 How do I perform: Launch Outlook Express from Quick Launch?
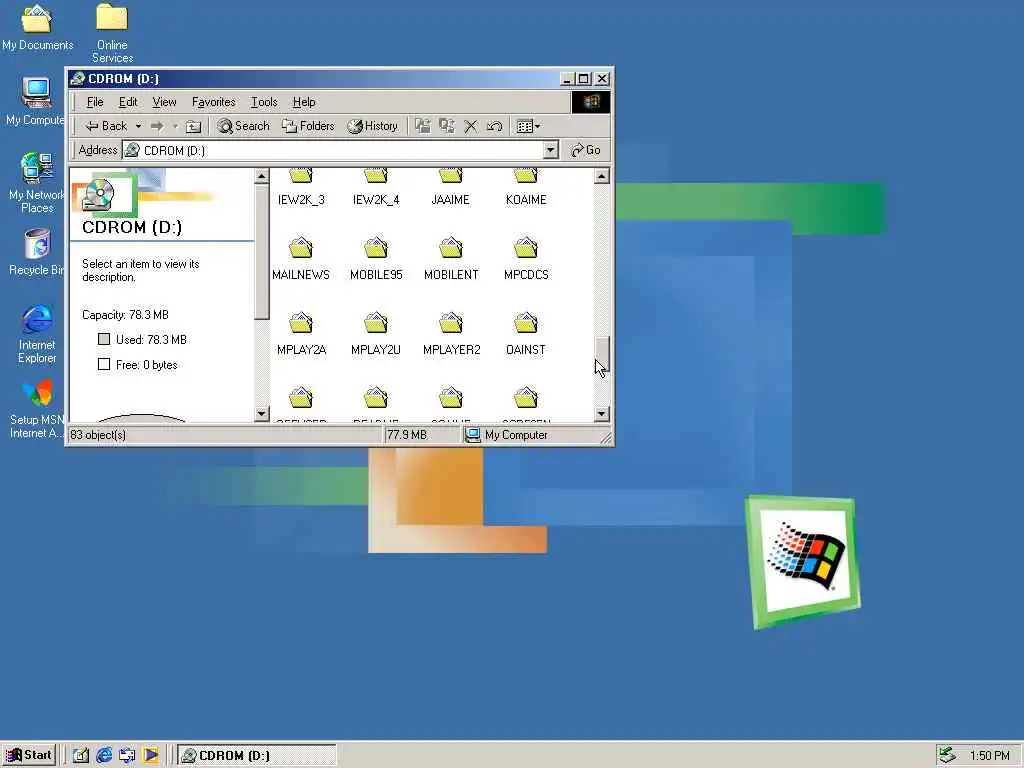click(127, 756)
